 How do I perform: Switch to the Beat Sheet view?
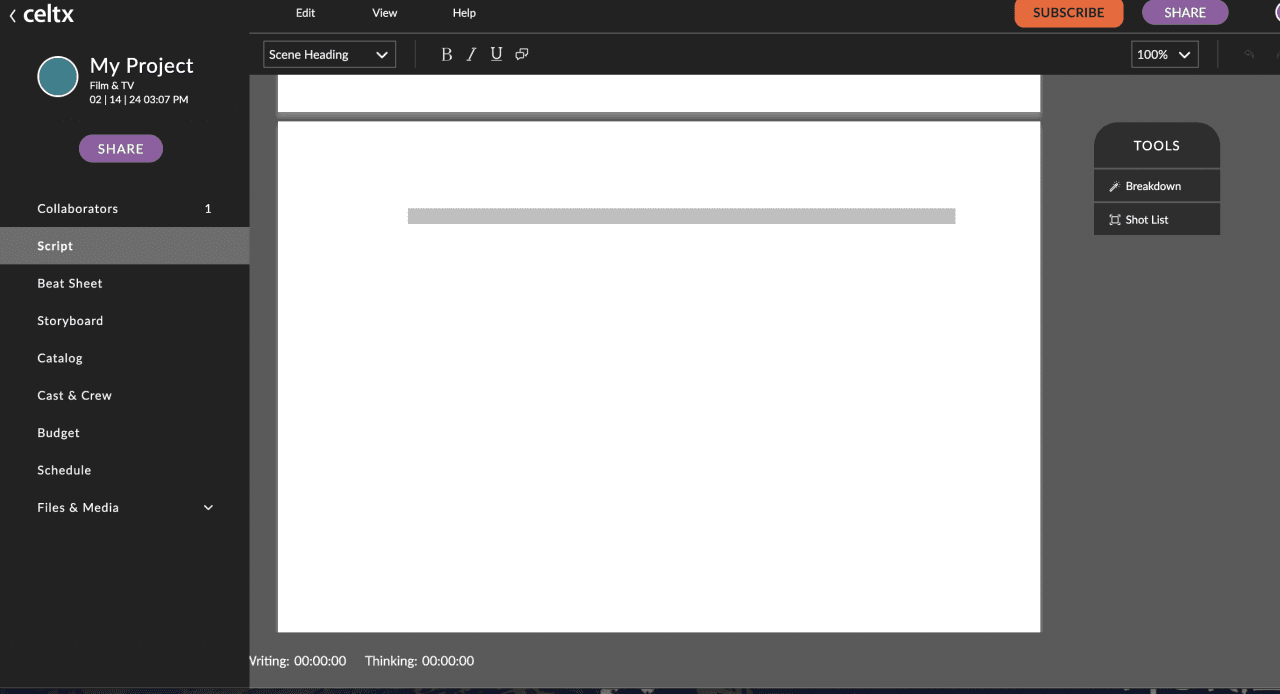point(69,283)
